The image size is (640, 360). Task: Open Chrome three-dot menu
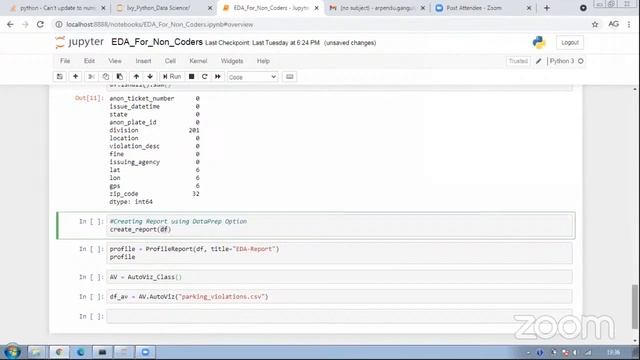click(x=629, y=24)
